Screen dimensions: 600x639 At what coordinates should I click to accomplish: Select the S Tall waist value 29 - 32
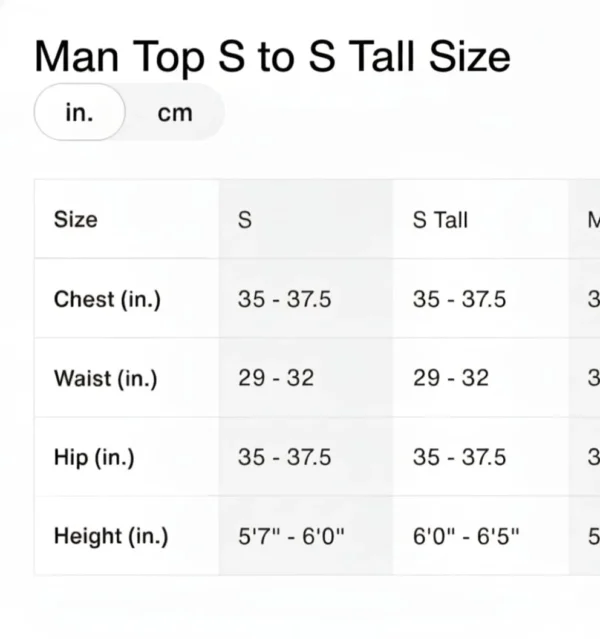pyautogui.click(x=450, y=379)
